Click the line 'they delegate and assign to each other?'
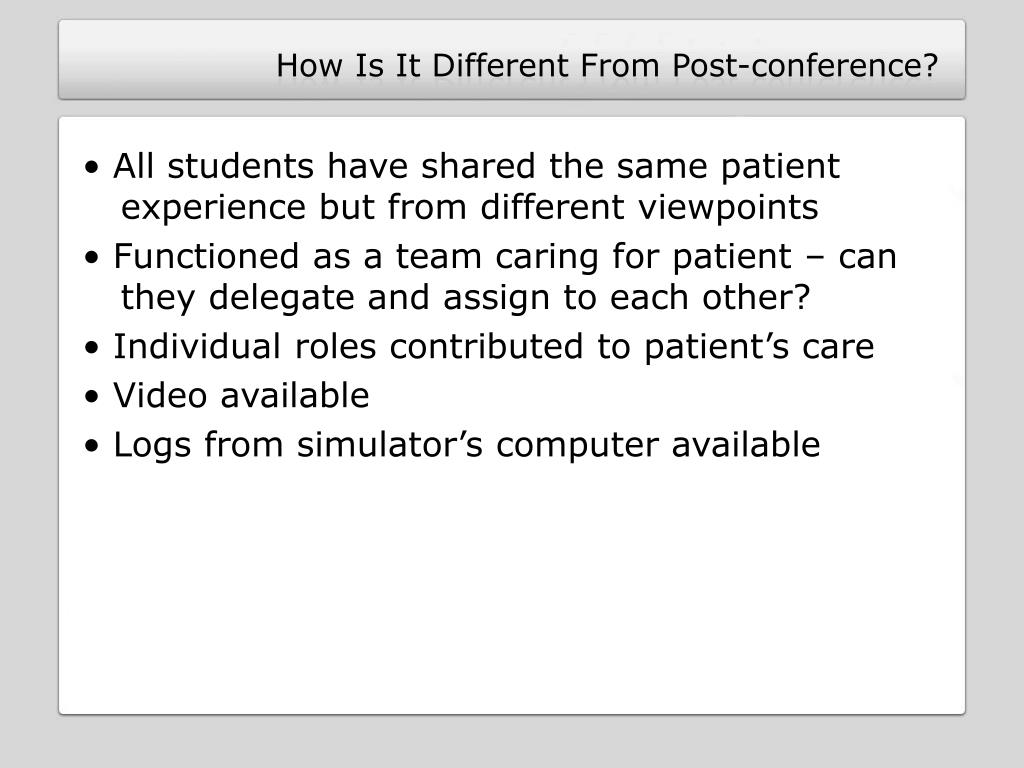The width and height of the screenshot is (1024, 768). 466,297
